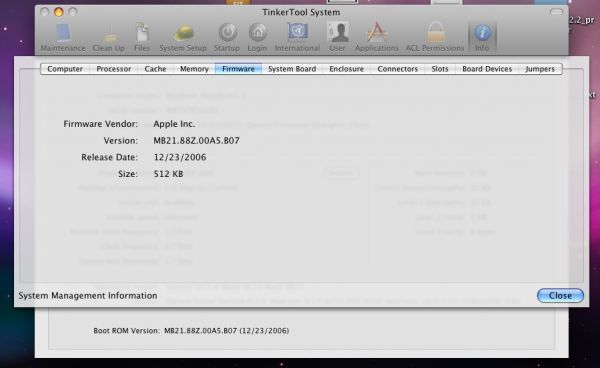
Task: Click the Release Date label
Action: pyautogui.click(x=109, y=157)
